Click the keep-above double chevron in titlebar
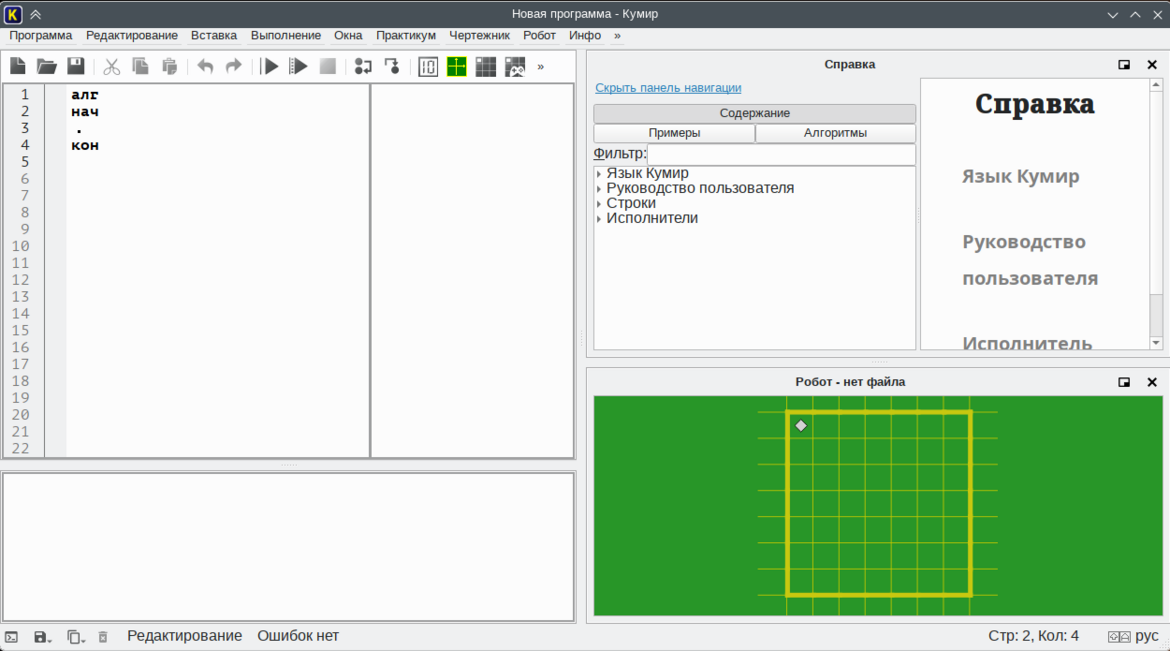The image size is (1170, 651). click(35, 14)
